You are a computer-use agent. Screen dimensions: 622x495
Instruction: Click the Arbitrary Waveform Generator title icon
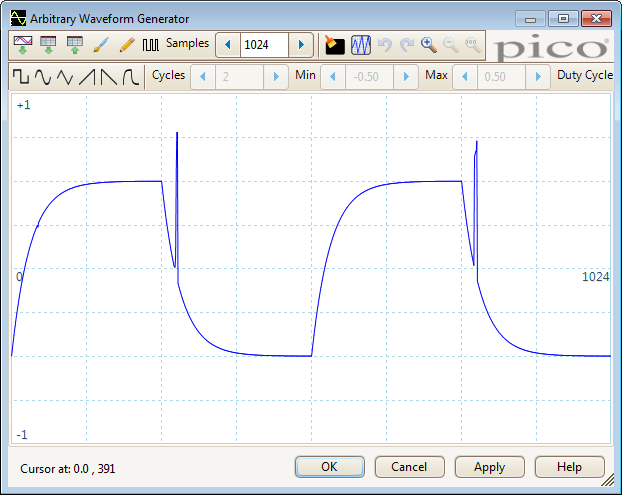[18, 18]
